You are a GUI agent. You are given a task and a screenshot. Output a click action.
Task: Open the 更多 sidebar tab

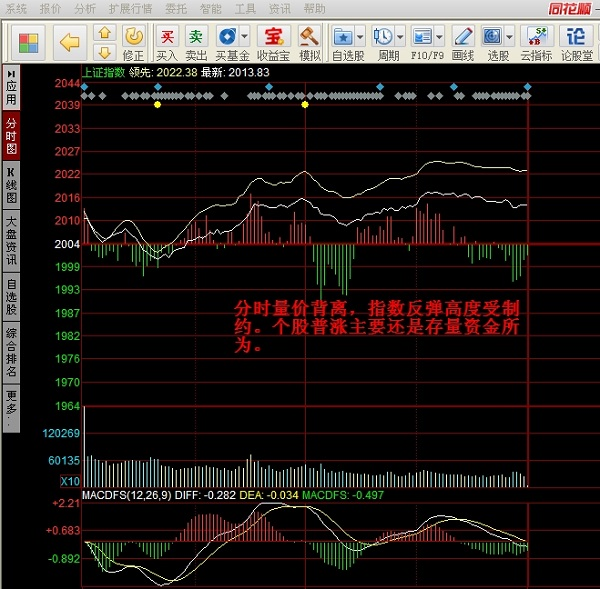point(11,409)
